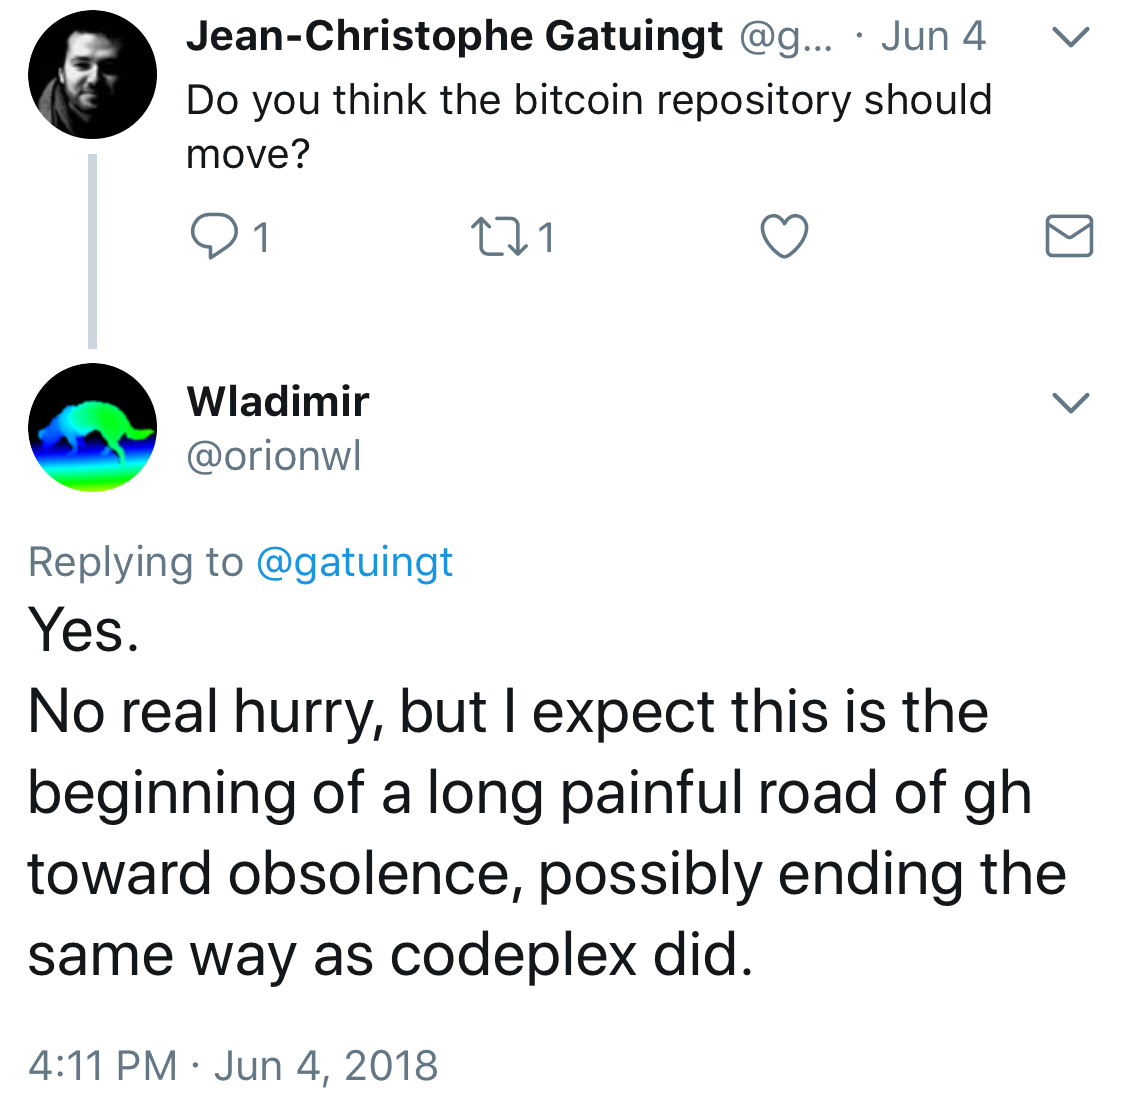The height and width of the screenshot is (1114, 1125).
Task: Click the vertical thread line connecting tweets
Action: (93, 251)
